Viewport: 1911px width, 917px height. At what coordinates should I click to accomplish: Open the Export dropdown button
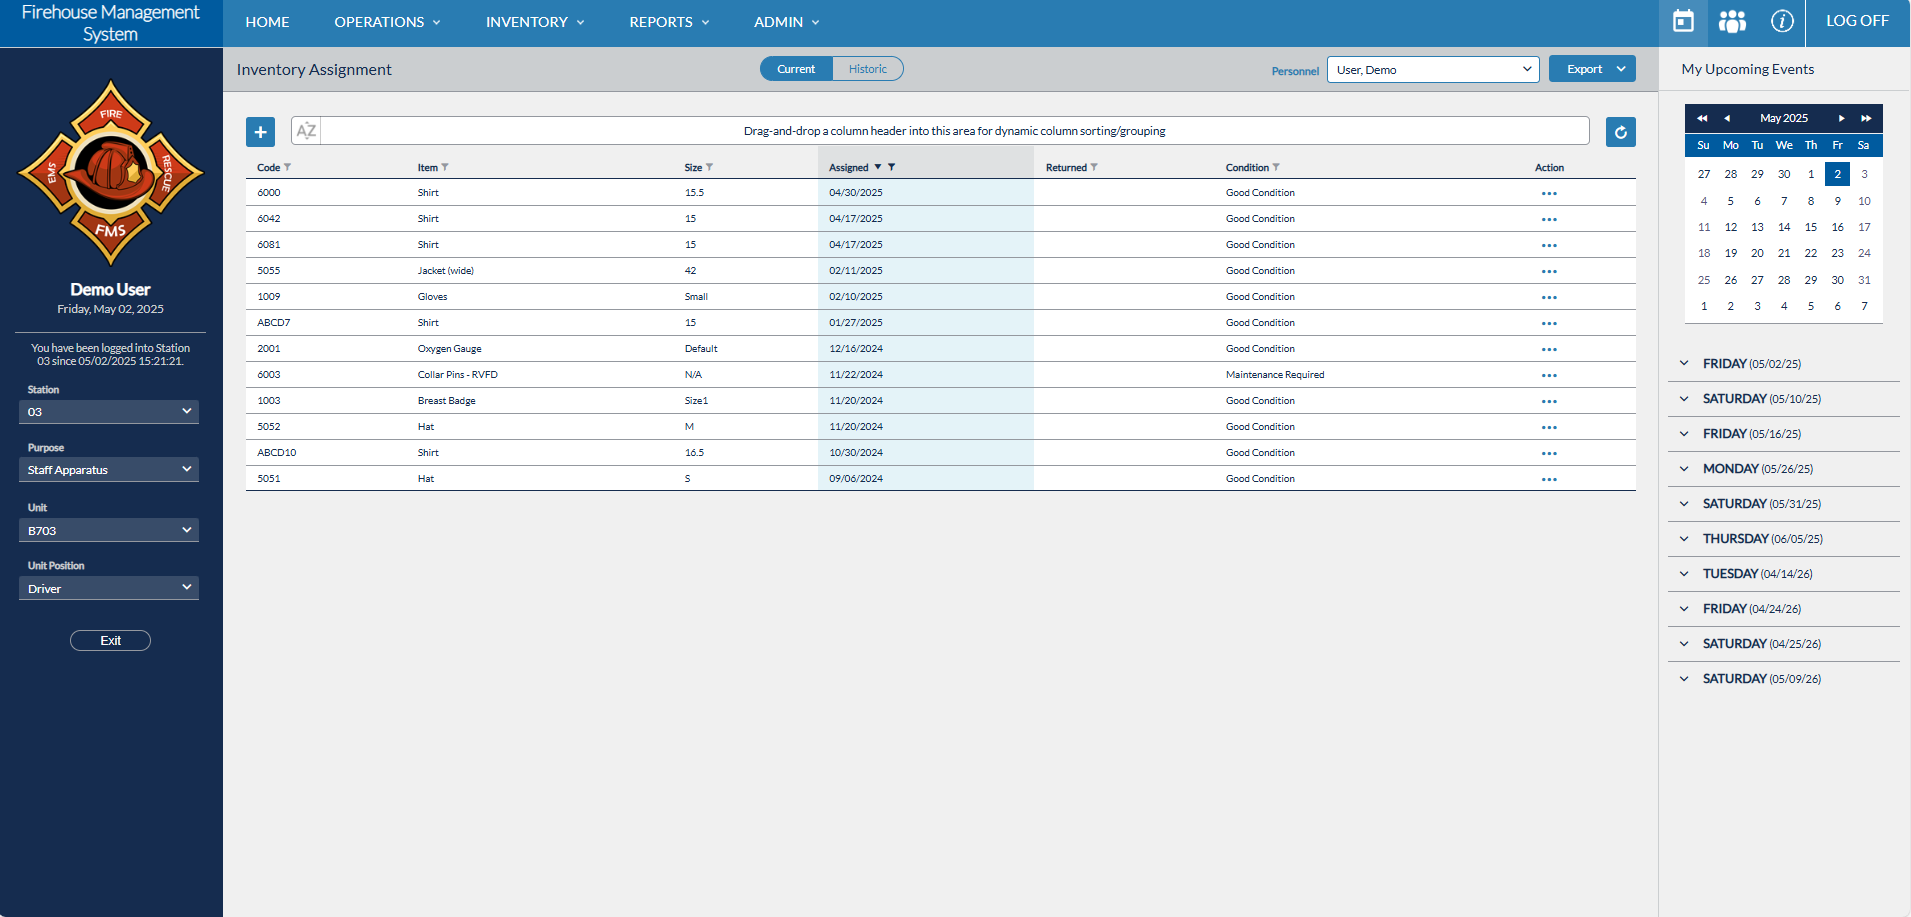(x=1592, y=69)
